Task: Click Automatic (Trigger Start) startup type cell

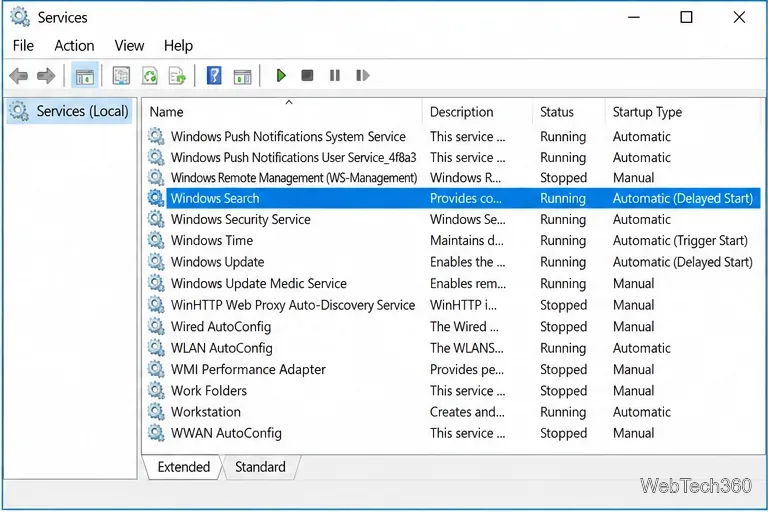Action: point(680,240)
